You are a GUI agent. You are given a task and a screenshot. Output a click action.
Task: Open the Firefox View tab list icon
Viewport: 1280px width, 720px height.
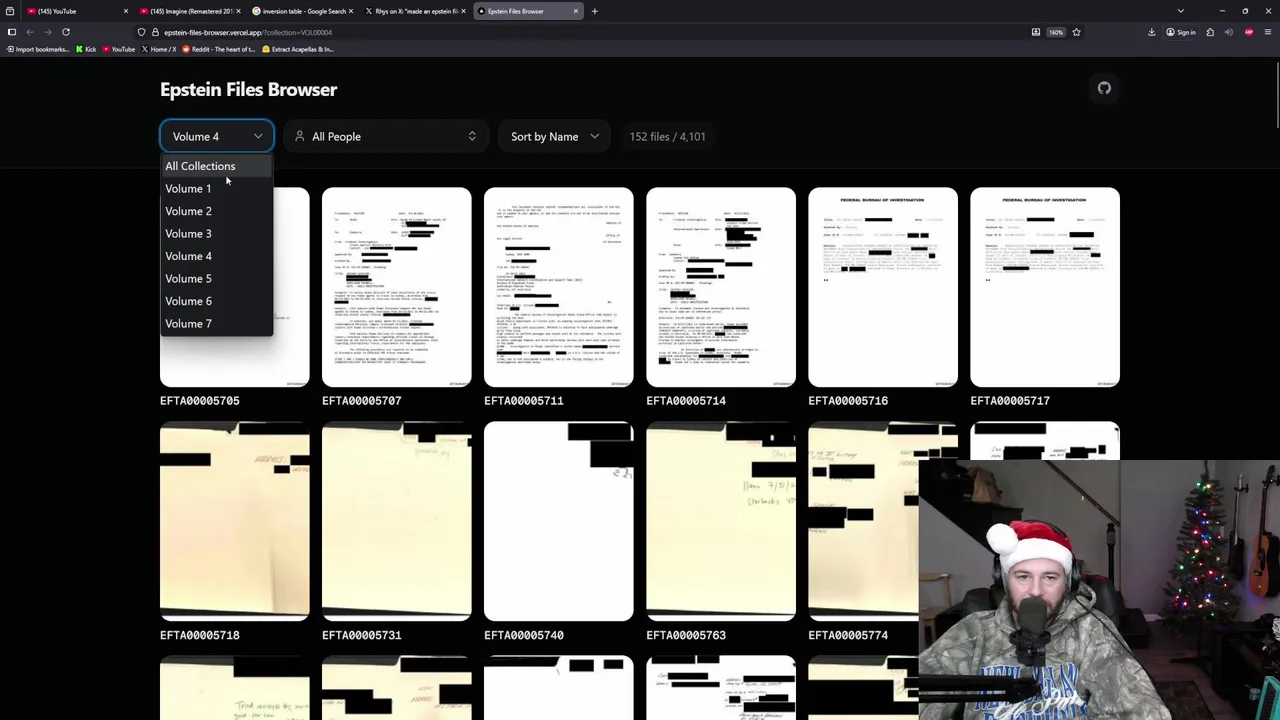9,11
